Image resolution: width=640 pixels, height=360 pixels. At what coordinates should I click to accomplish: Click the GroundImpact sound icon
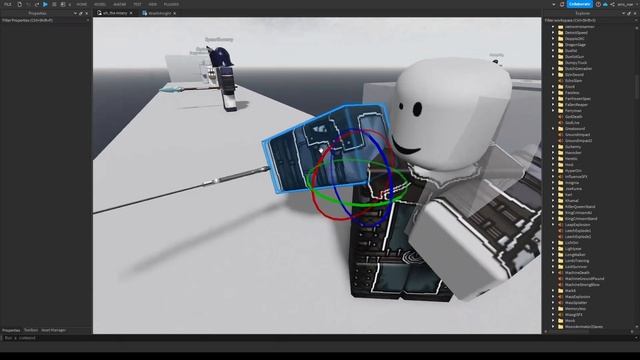pos(560,134)
